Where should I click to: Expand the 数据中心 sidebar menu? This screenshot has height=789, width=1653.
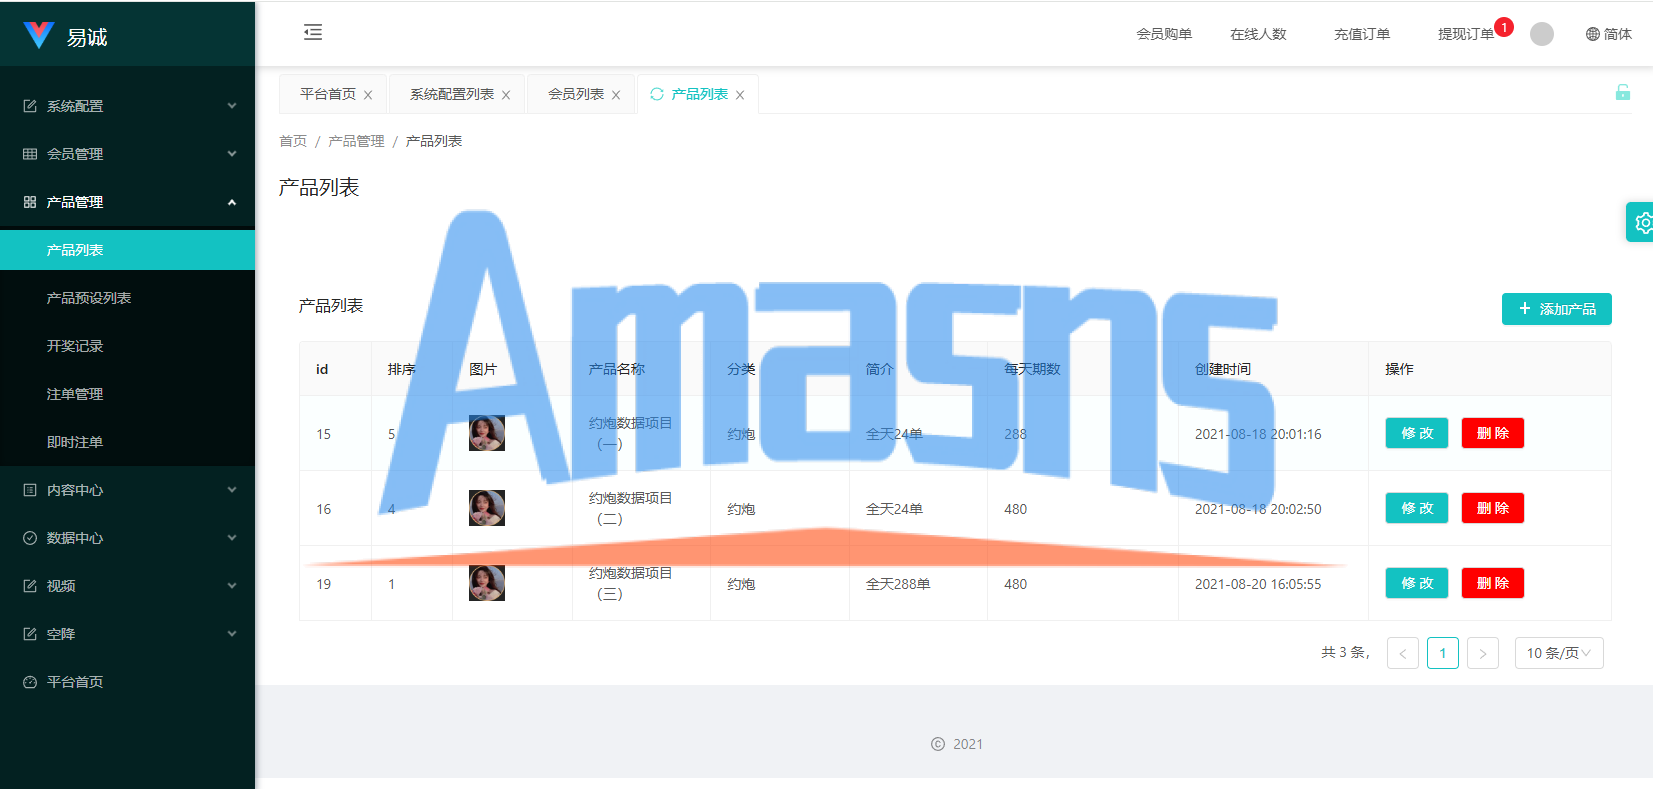[x=128, y=538]
